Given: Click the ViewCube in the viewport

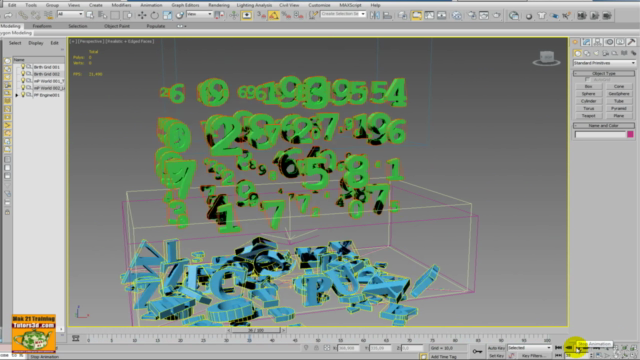Looking at the screenshot, I should 547,58.
